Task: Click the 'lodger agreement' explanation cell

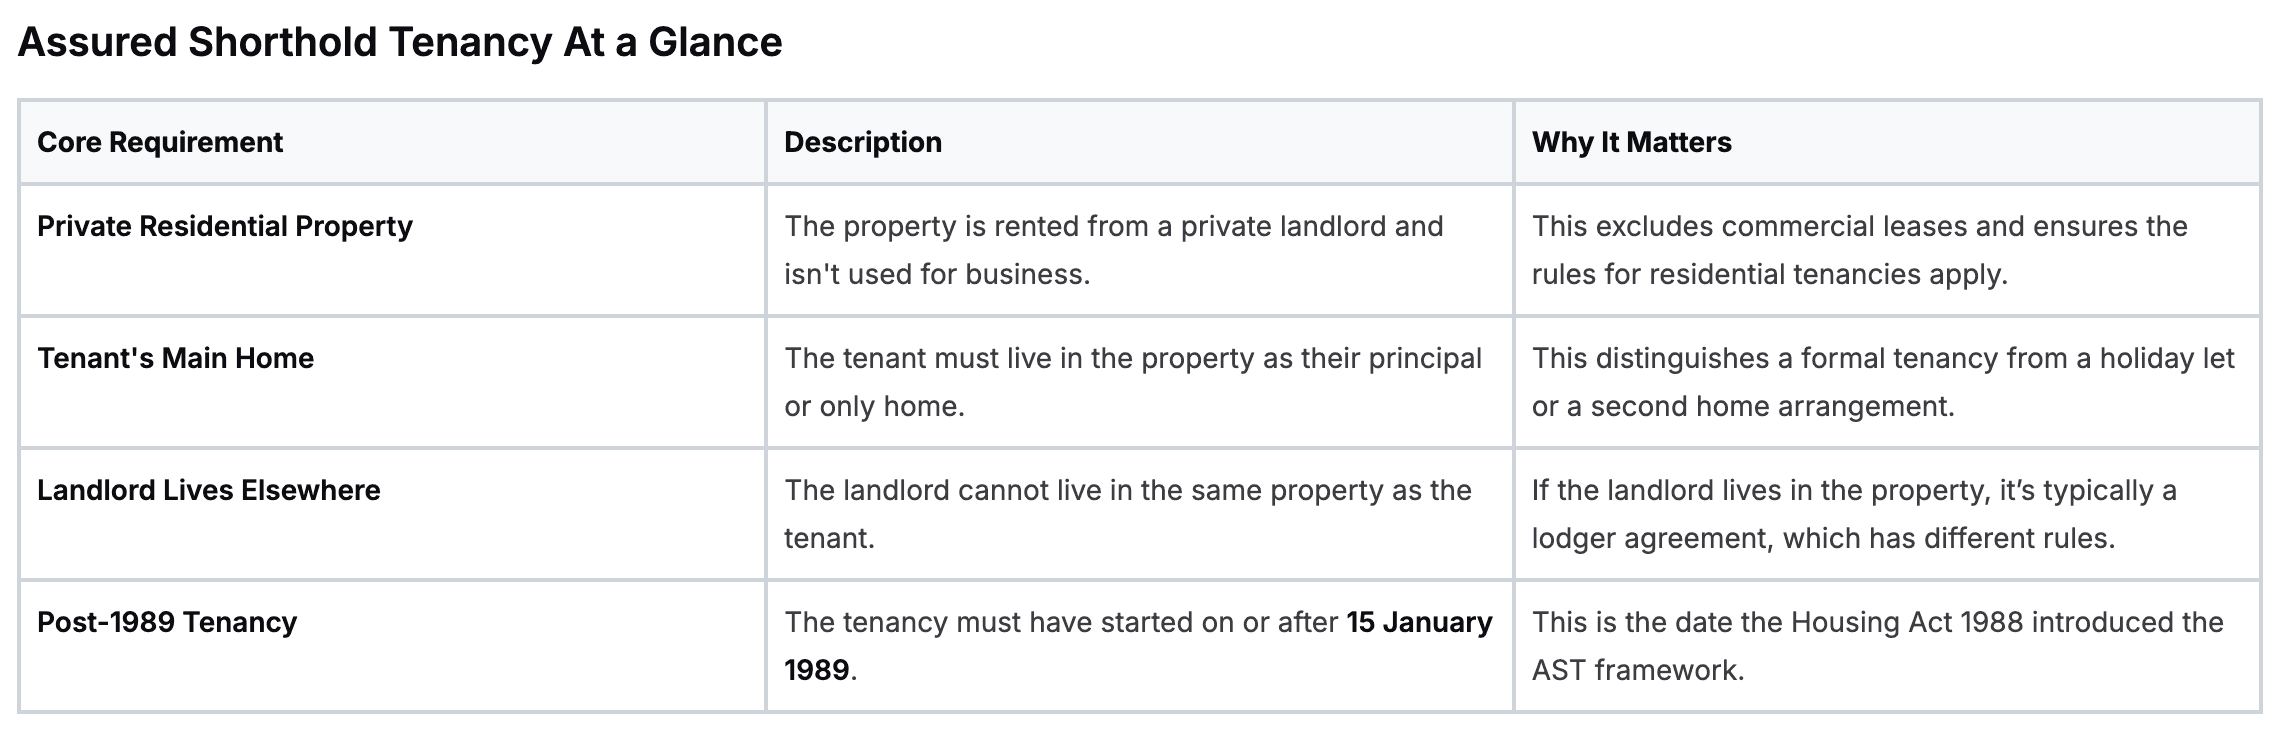Action: (x=1822, y=539)
